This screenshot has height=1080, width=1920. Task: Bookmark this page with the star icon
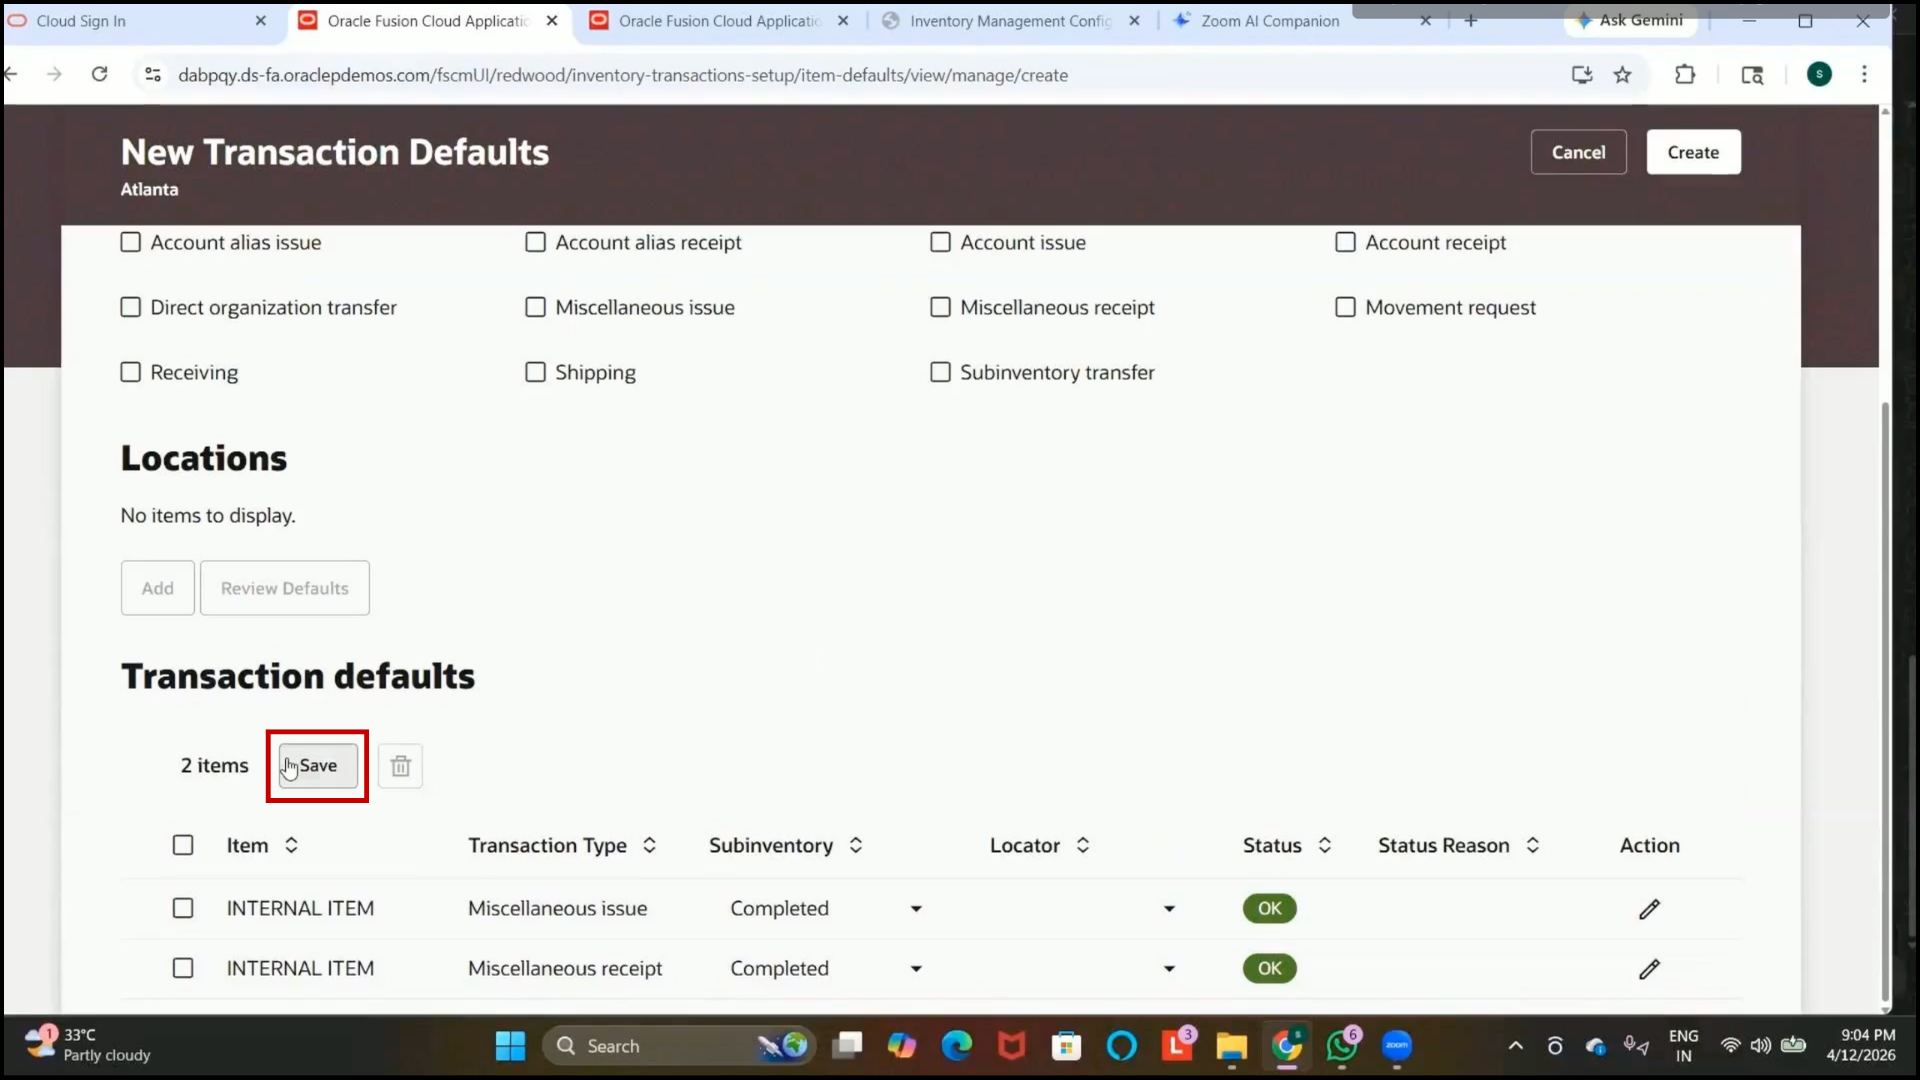point(1622,74)
